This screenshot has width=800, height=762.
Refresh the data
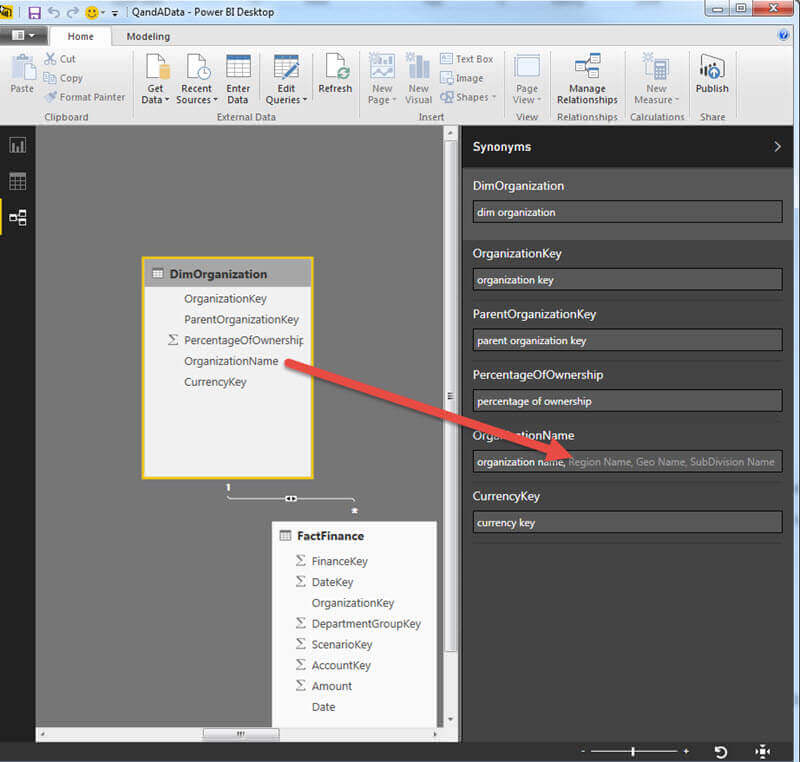click(335, 74)
